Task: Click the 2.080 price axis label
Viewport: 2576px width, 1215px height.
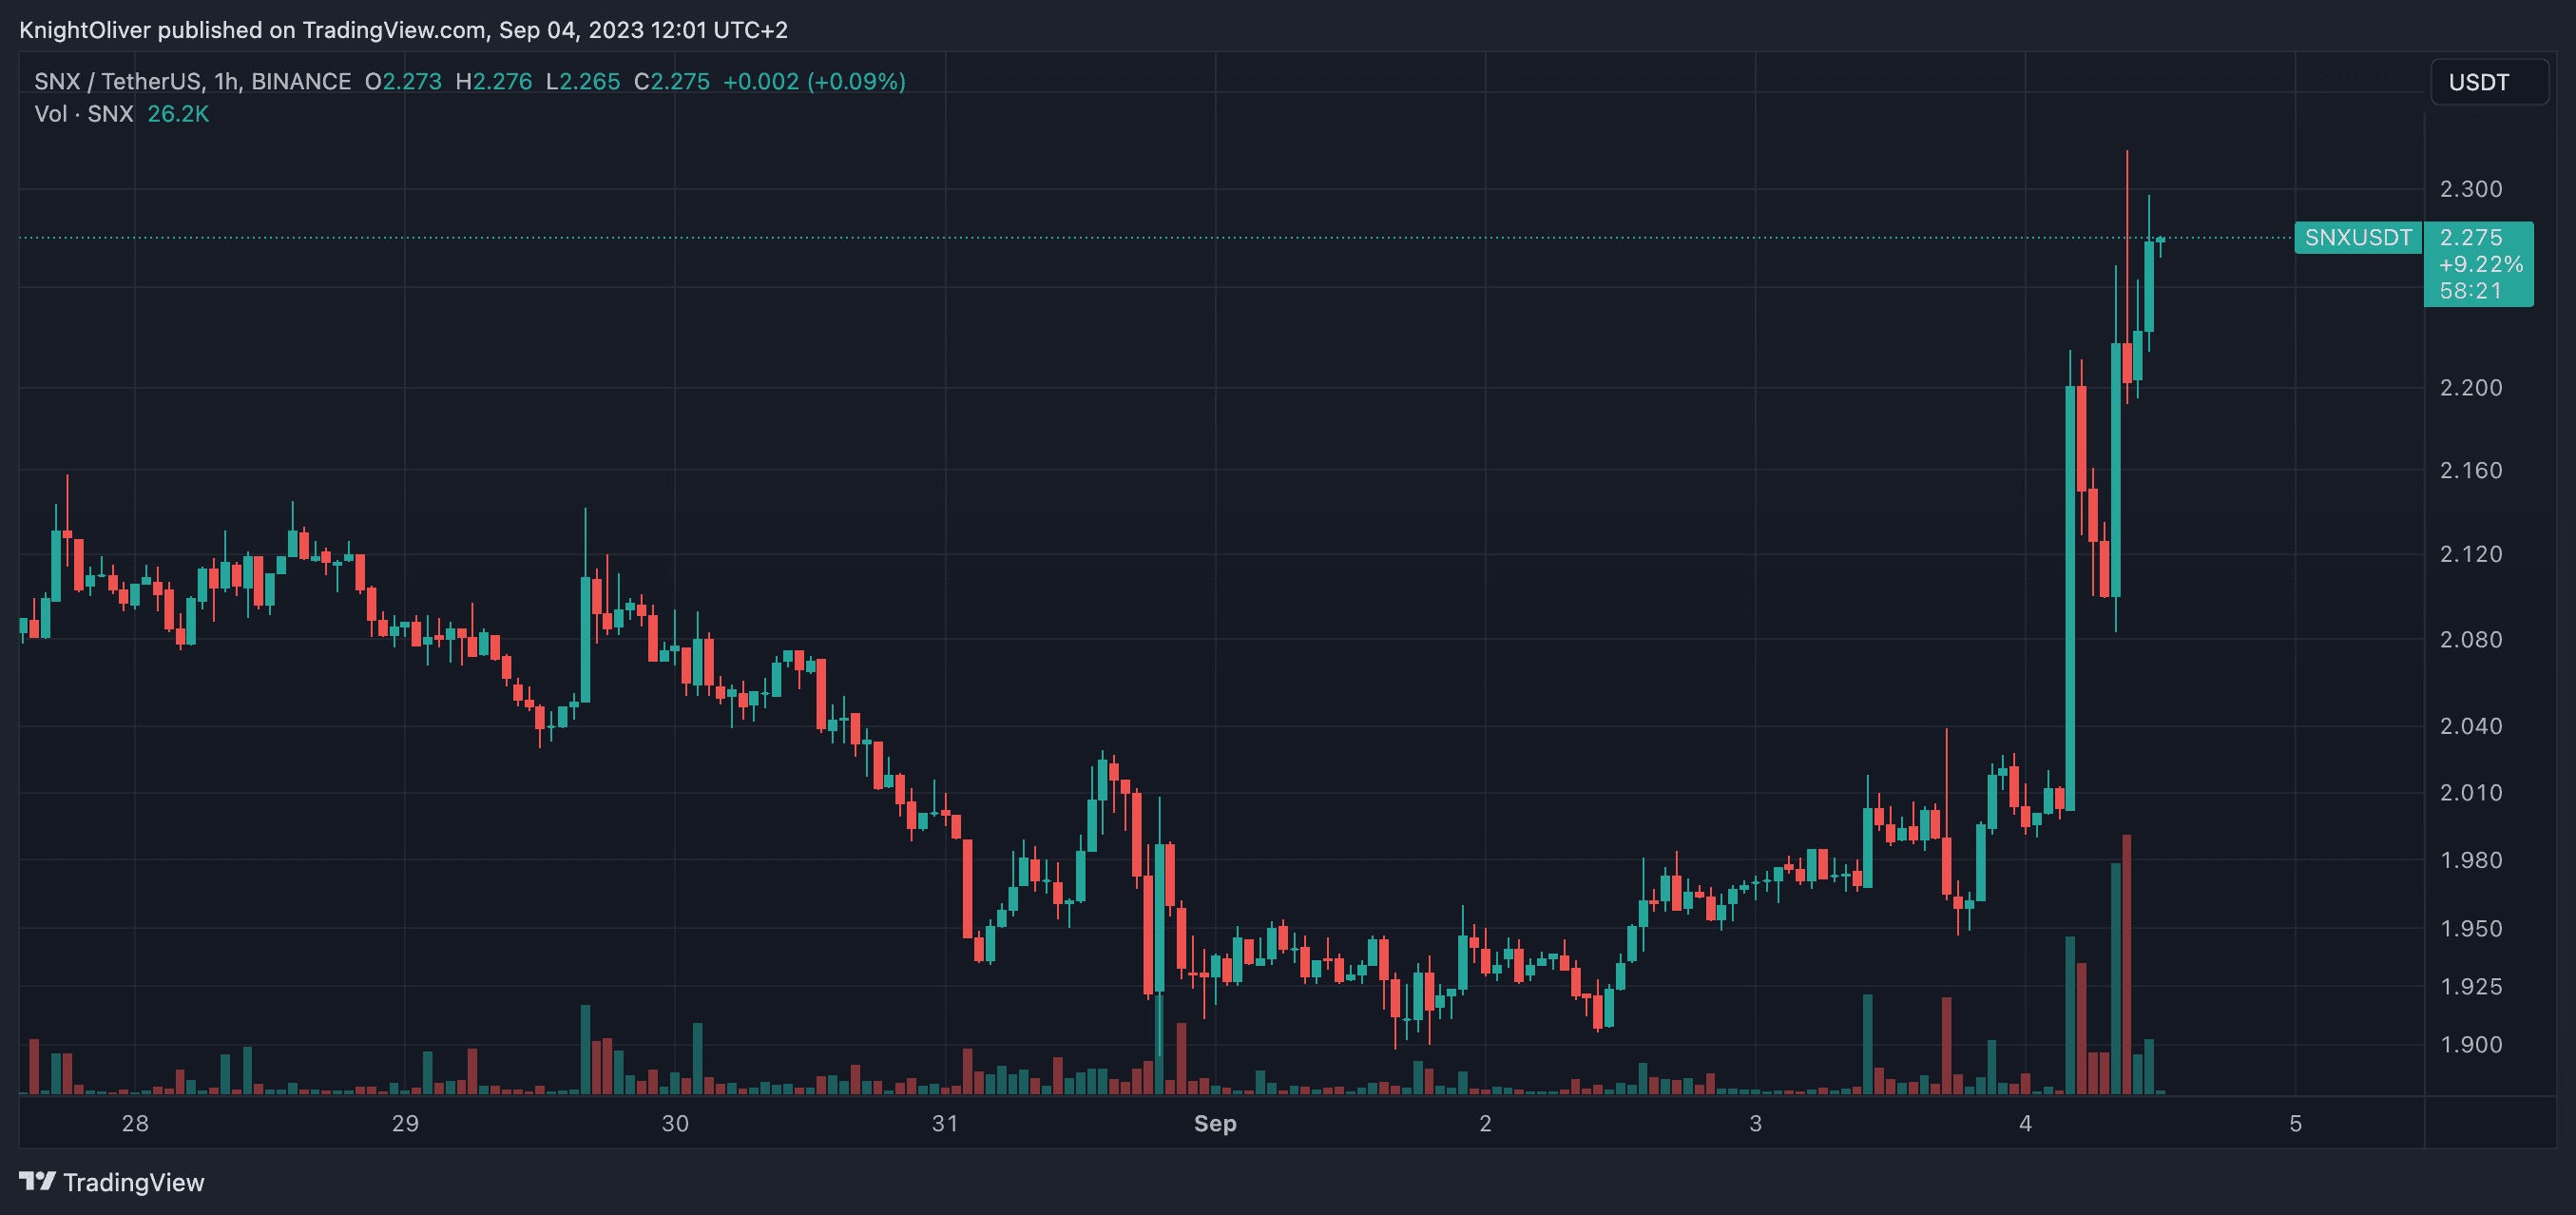Action: tap(2471, 640)
